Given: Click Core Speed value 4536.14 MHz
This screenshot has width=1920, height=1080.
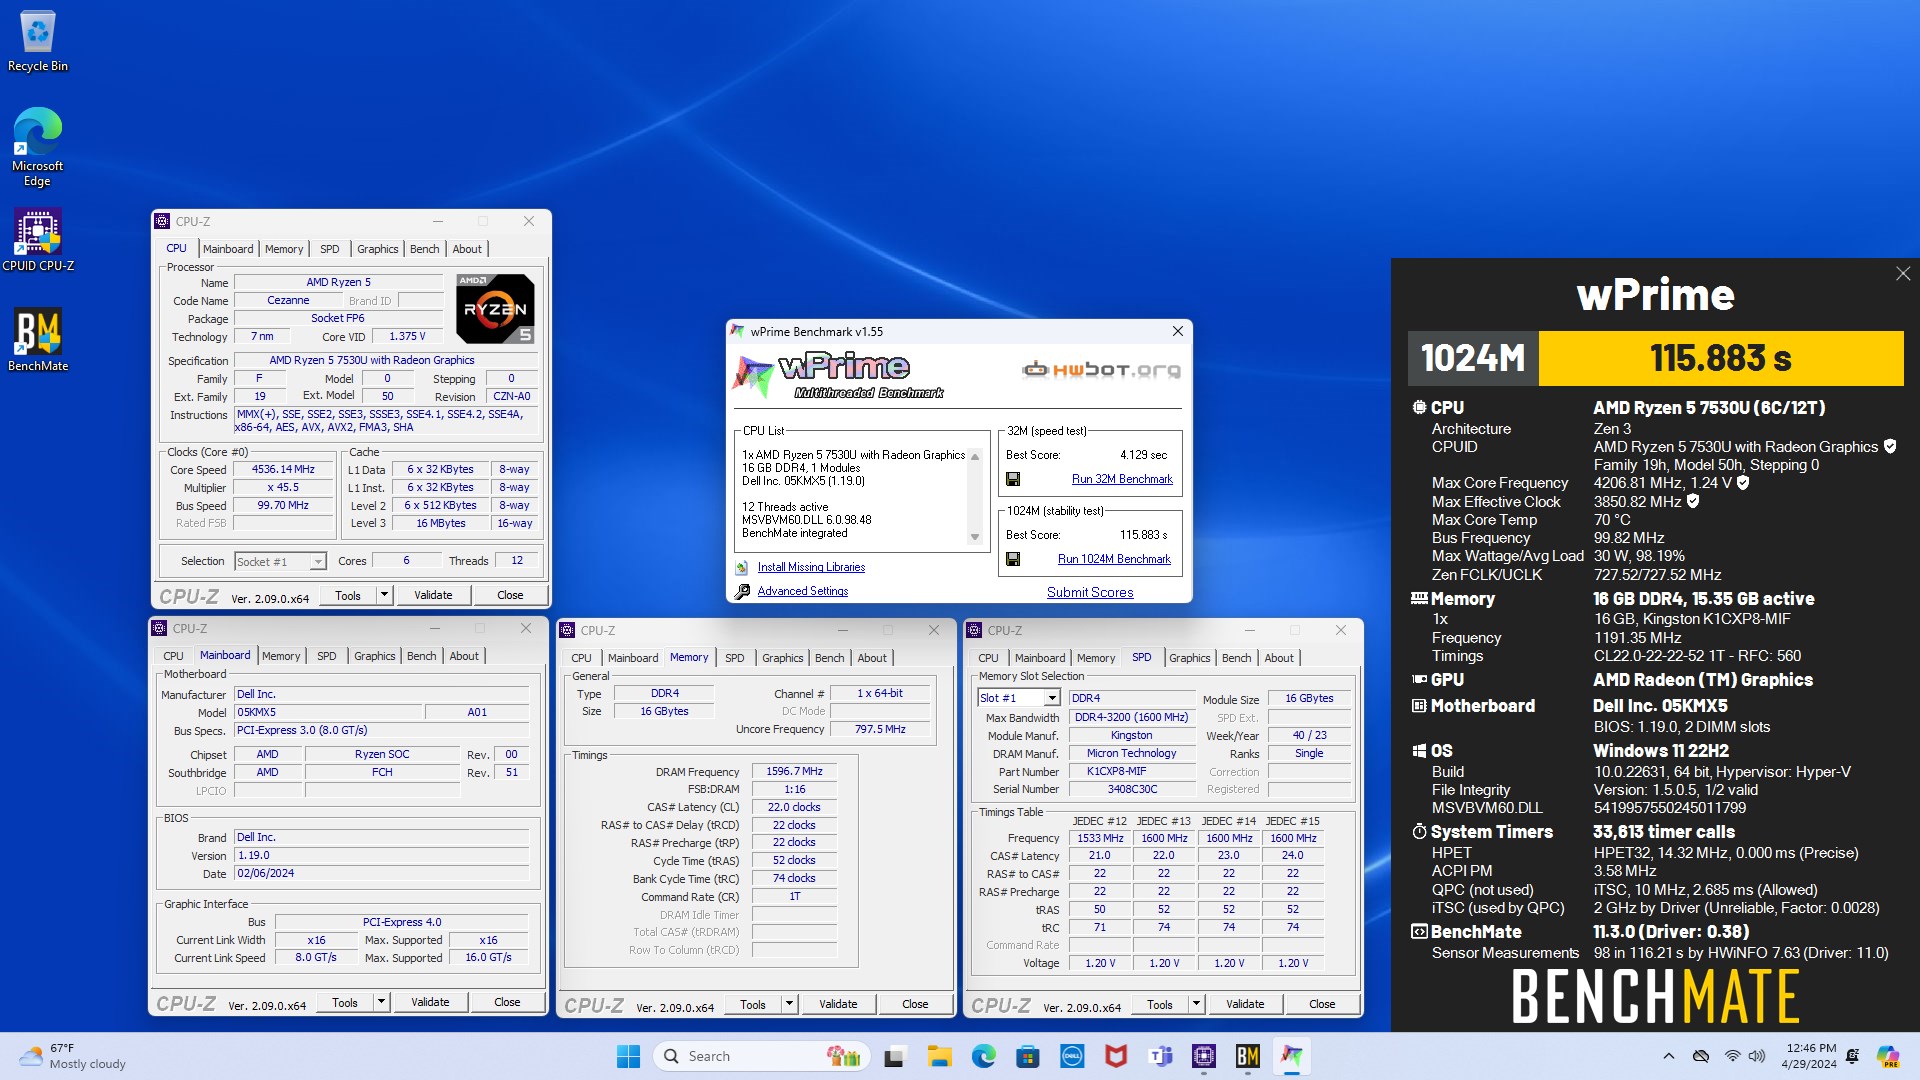Looking at the screenshot, I should click(x=283, y=469).
